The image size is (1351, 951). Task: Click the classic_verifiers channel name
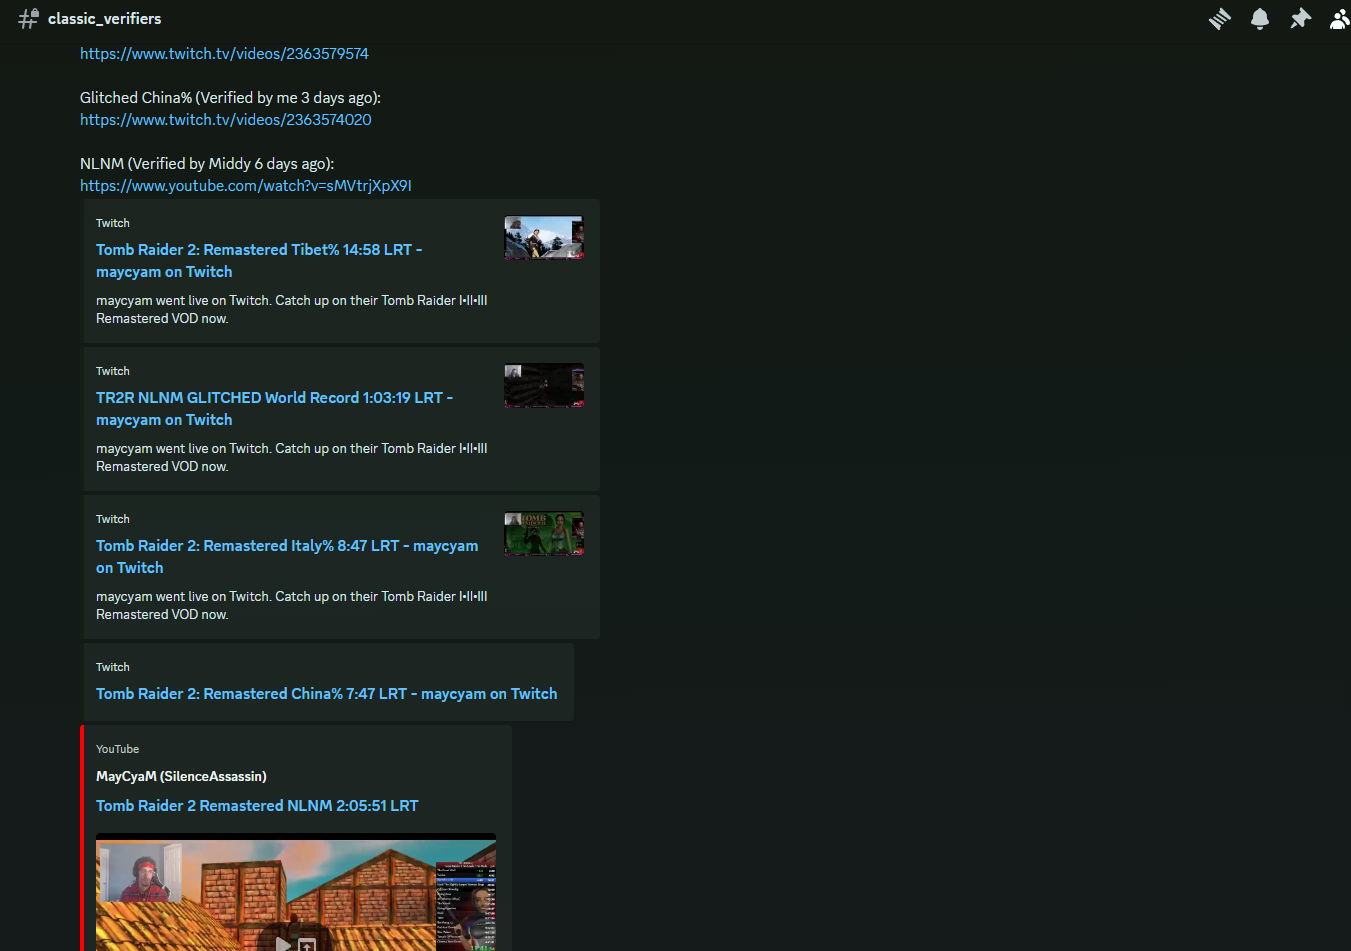(104, 19)
